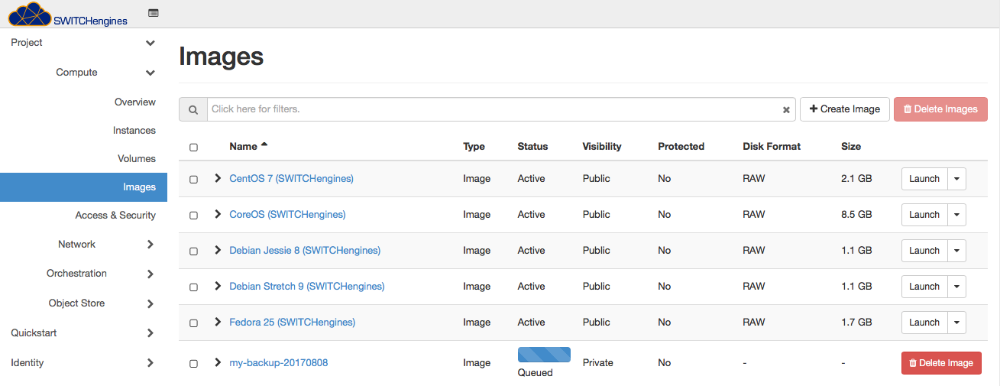This screenshot has width=1000, height=386.
Task: Click the Protected column header
Action: point(681,146)
